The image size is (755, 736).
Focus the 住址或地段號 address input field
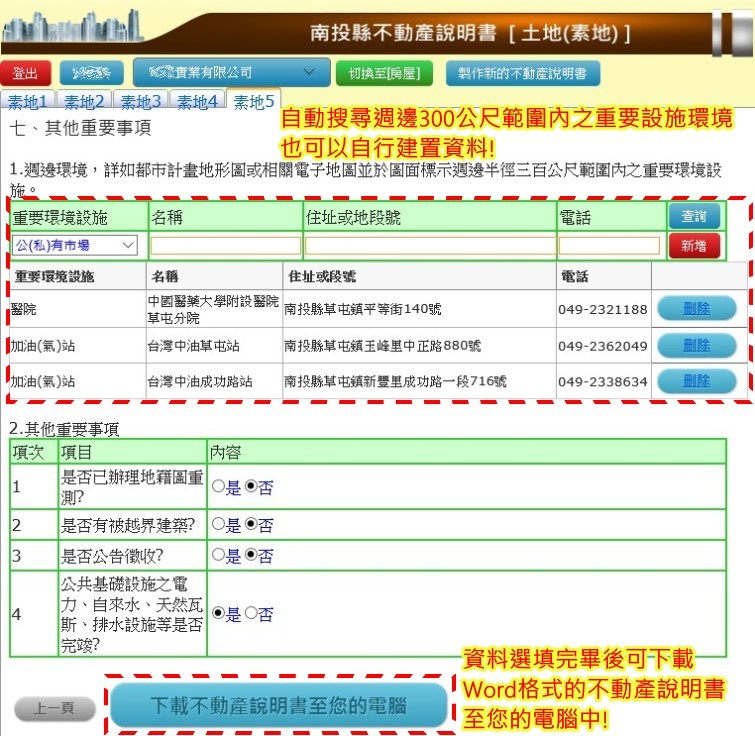coord(429,245)
